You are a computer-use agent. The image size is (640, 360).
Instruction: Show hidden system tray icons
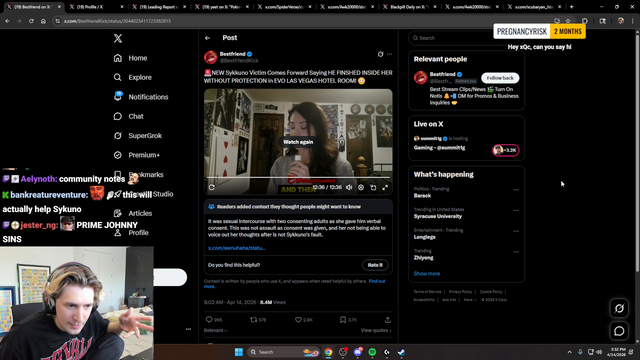[x=569, y=352]
